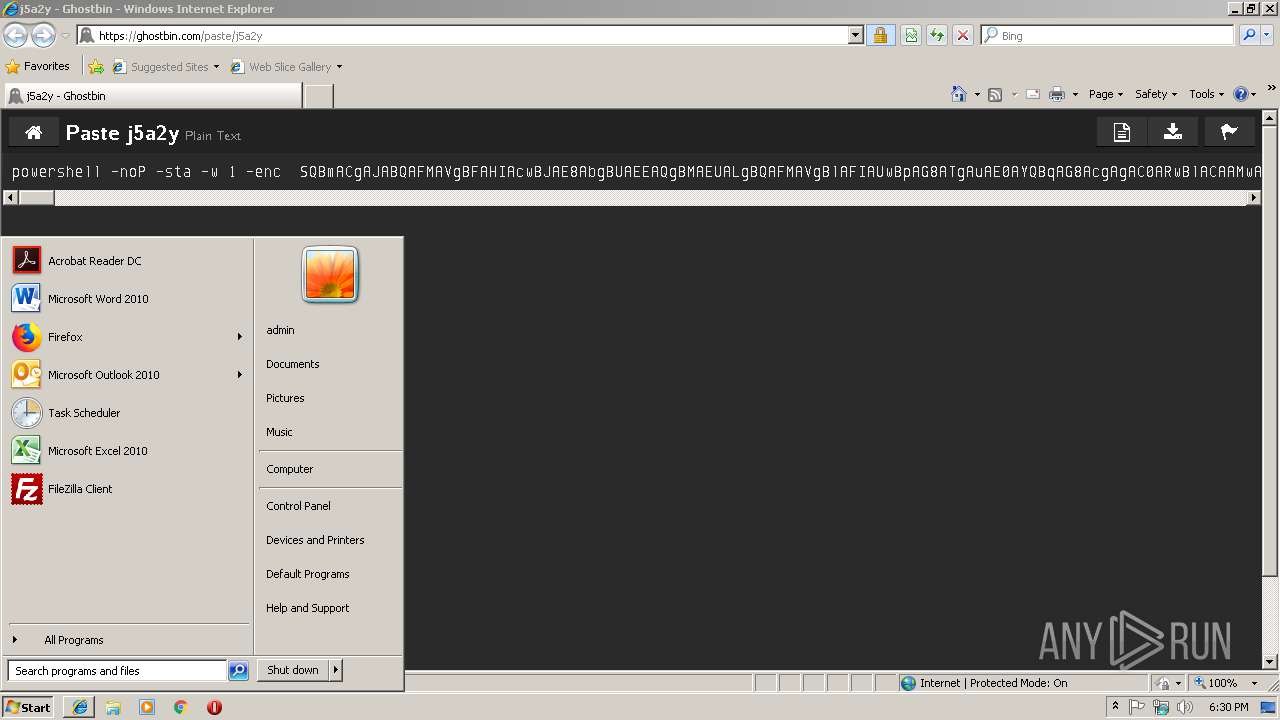Open Music from Start menu
Screen dimensions: 1280x720
tap(279, 432)
